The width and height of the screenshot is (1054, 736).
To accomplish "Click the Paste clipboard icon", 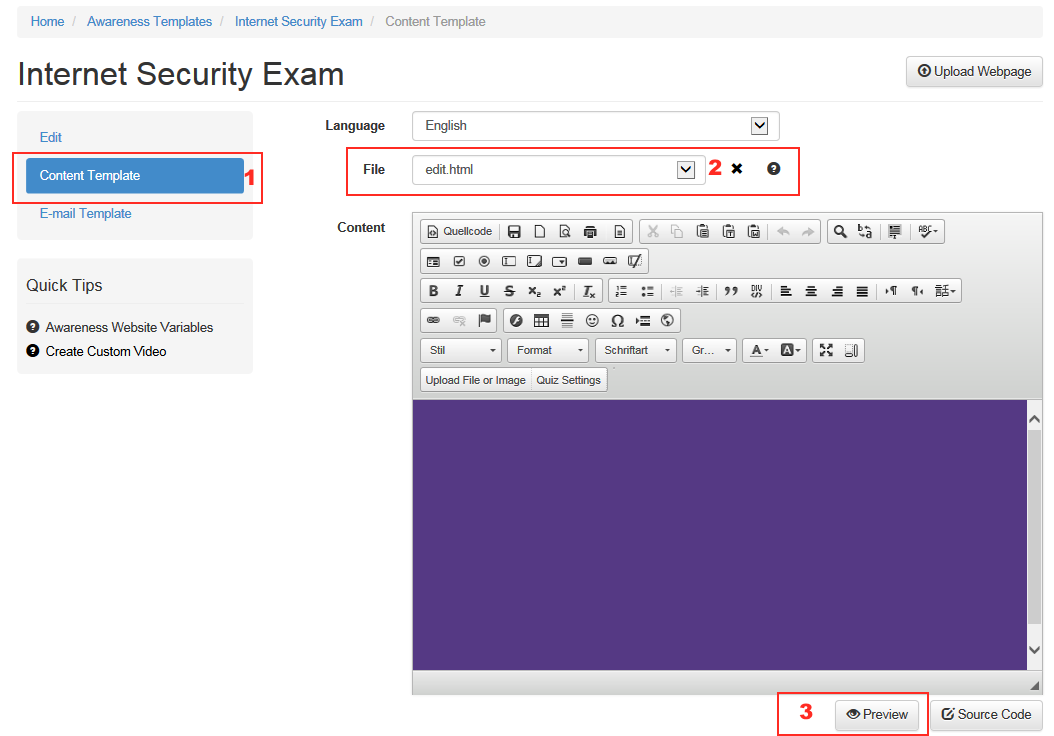I will pos(702,231).
